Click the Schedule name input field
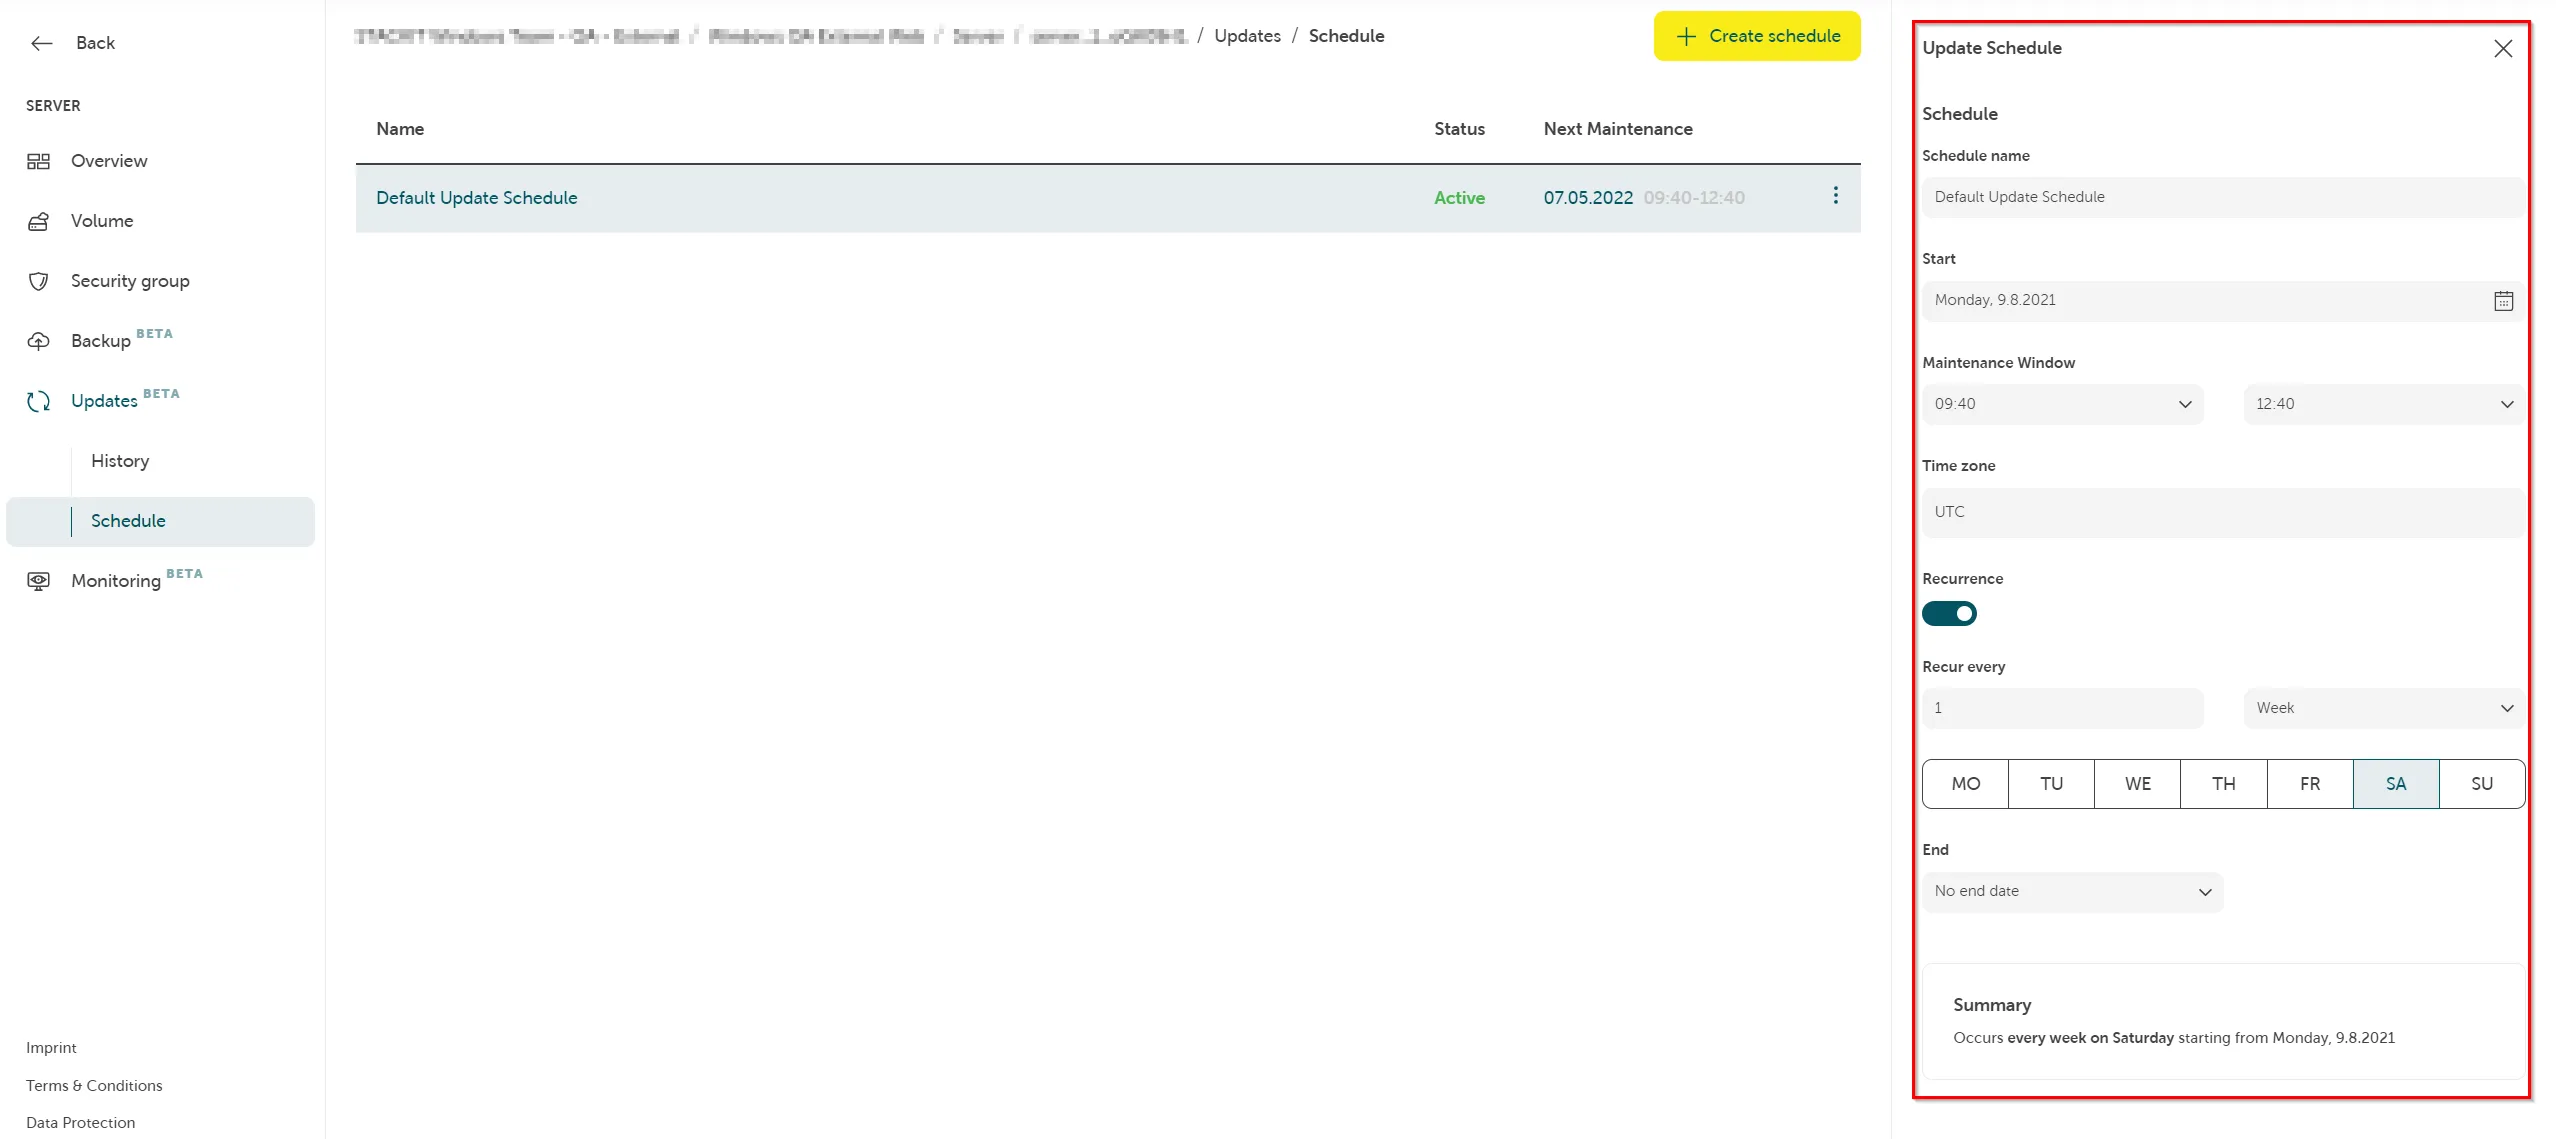This screenshot has width=2556, height=1139. click(x=2222, y=196)
